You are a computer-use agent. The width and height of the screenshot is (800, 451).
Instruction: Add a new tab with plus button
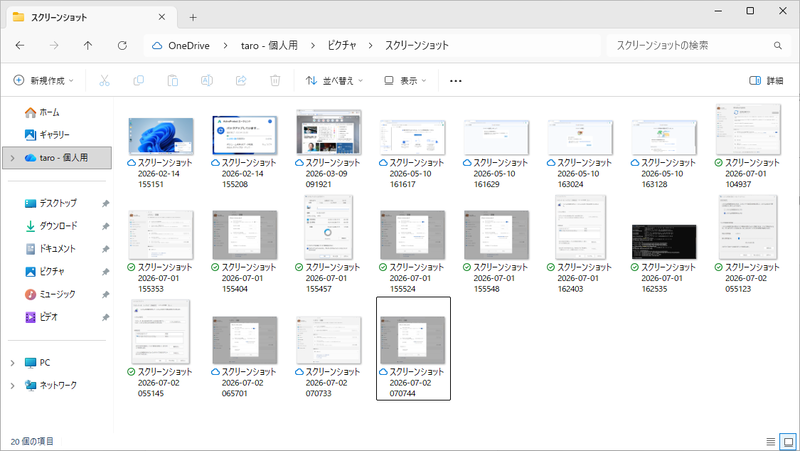pos(193,17)
